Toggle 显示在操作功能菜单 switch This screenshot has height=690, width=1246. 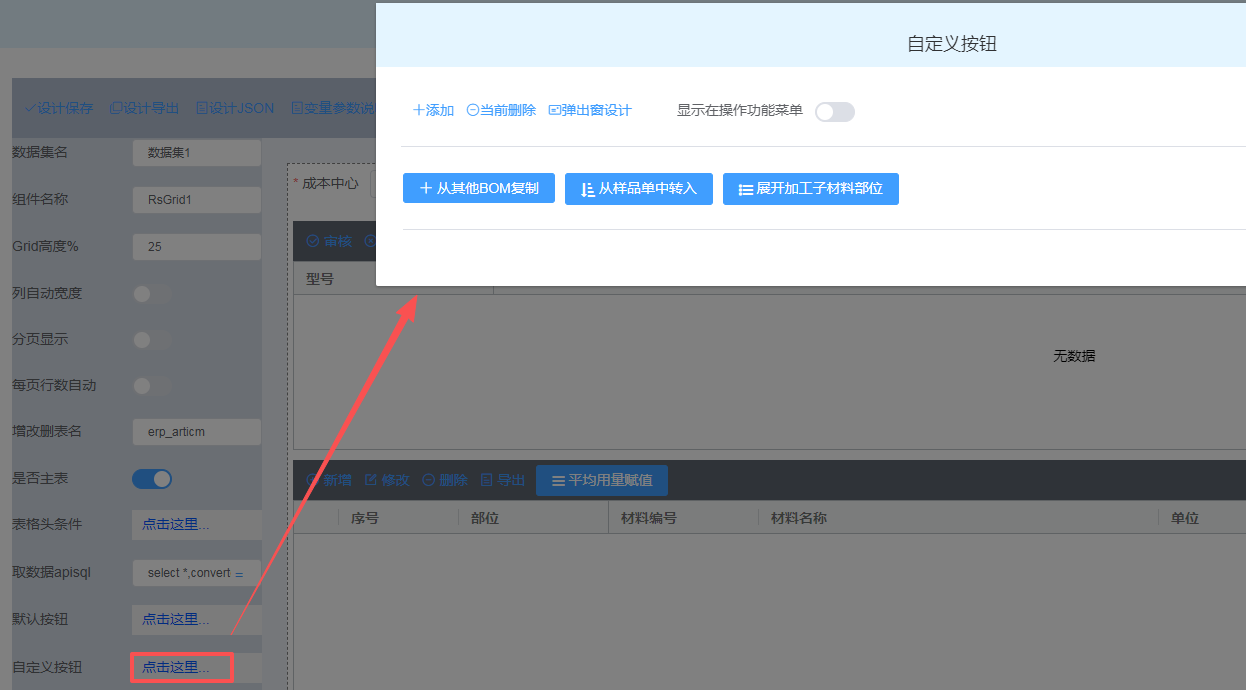click(834, 112)
